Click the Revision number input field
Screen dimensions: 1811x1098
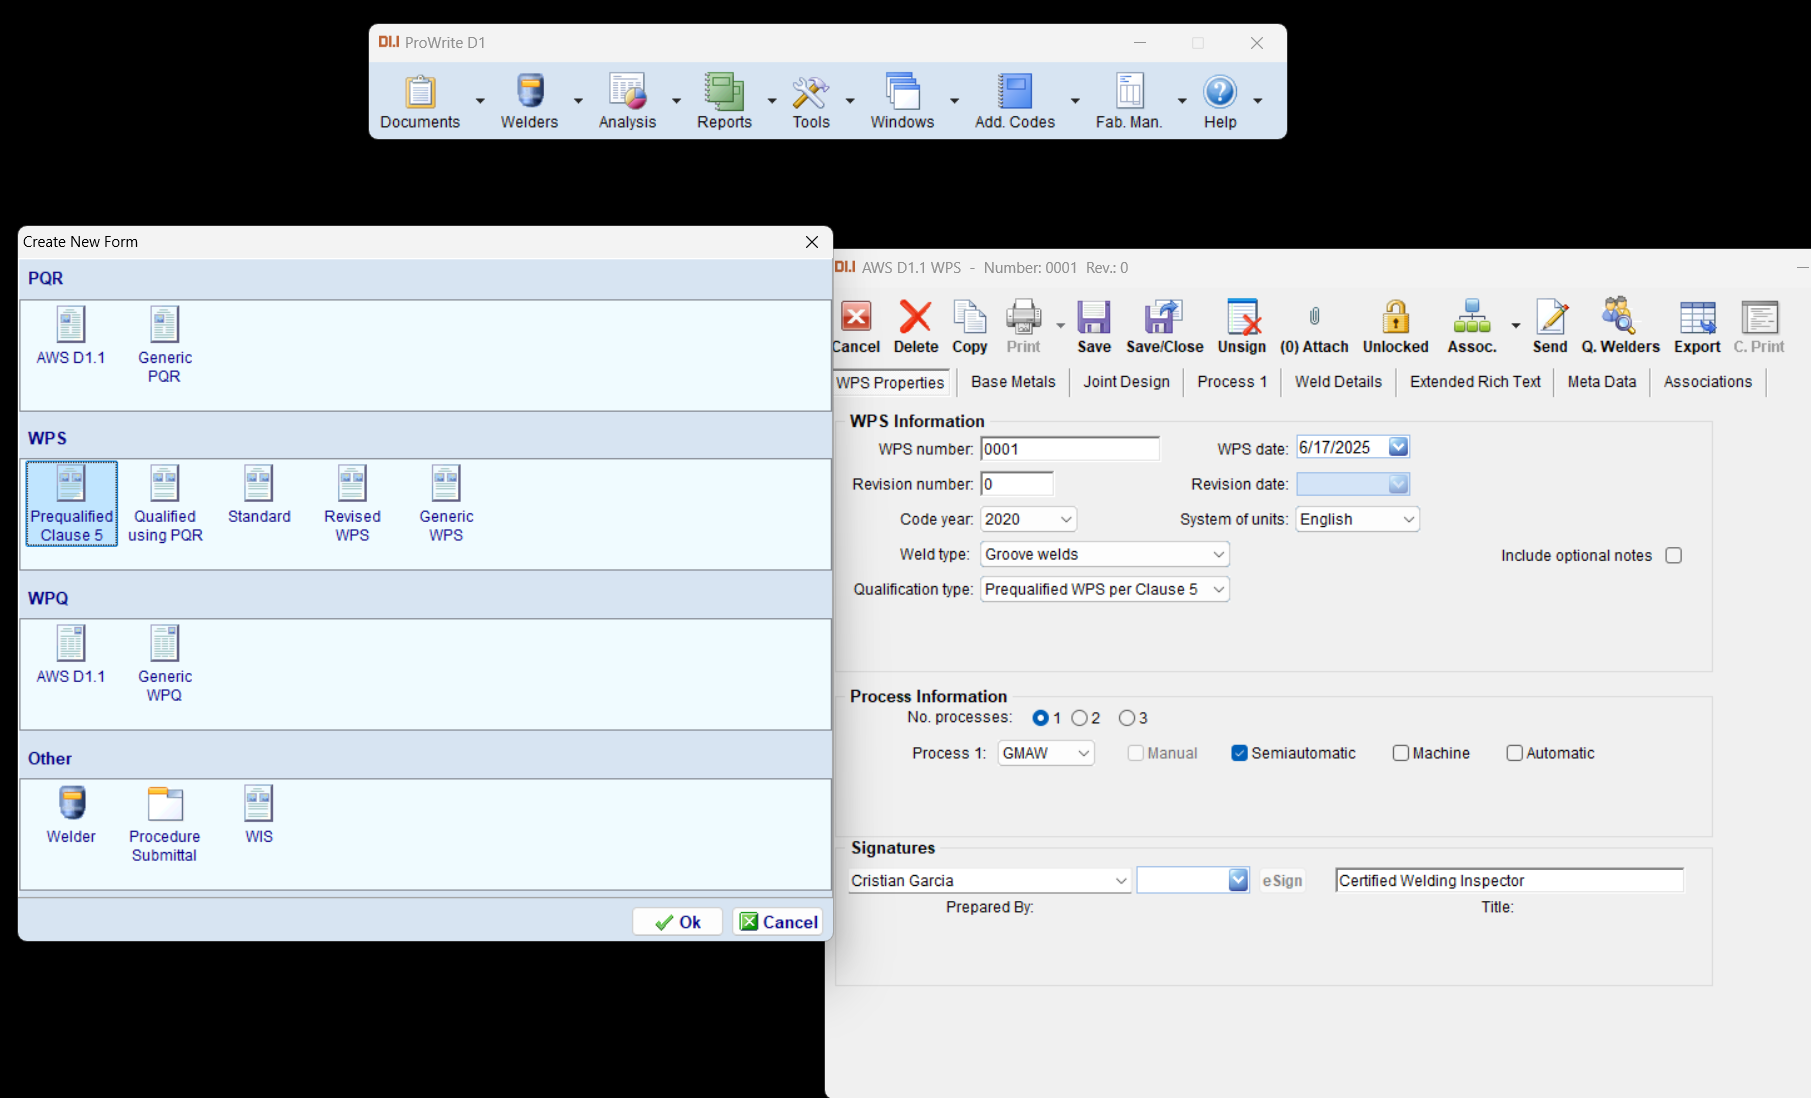pos(1017,484)
